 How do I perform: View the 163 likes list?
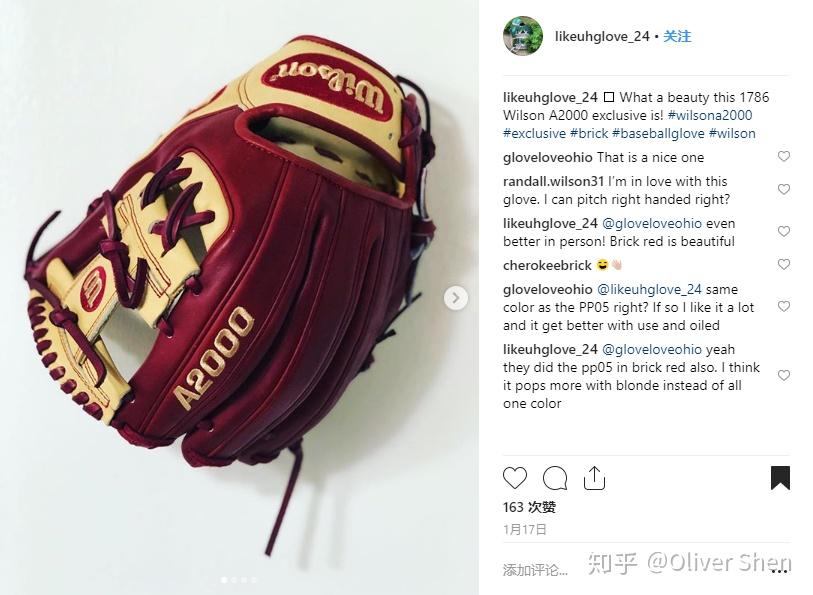pyautogui.click(x=529, y=507)
